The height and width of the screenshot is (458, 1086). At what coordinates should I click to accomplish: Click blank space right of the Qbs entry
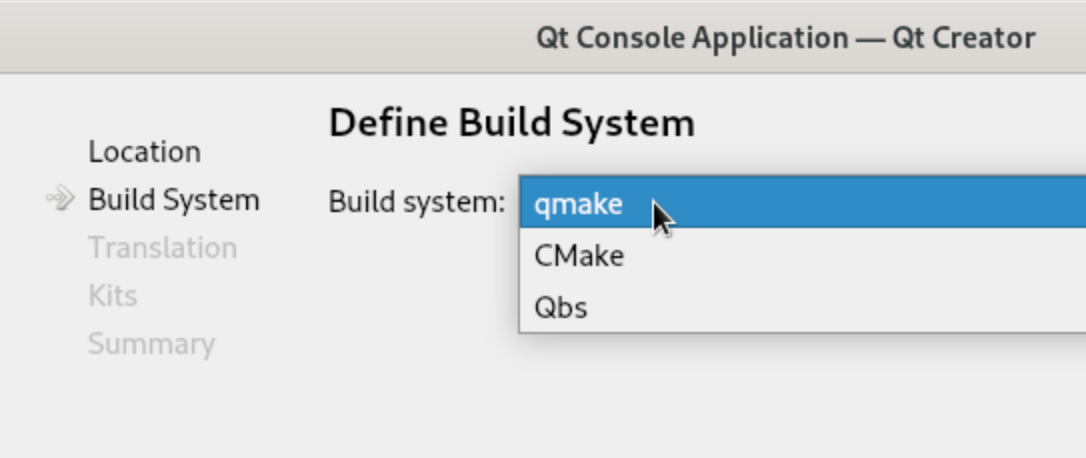pyautogui.click(x=850, y=307)
